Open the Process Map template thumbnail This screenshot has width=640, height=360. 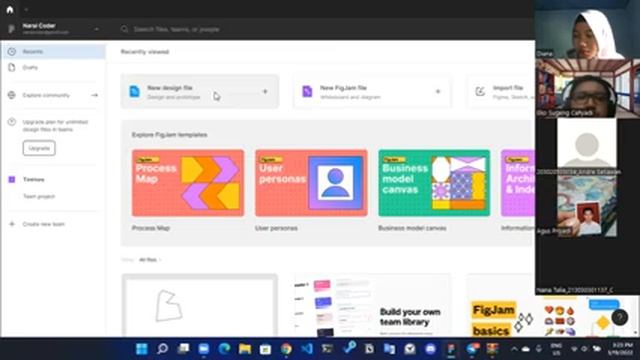click(x=188, y=183)
